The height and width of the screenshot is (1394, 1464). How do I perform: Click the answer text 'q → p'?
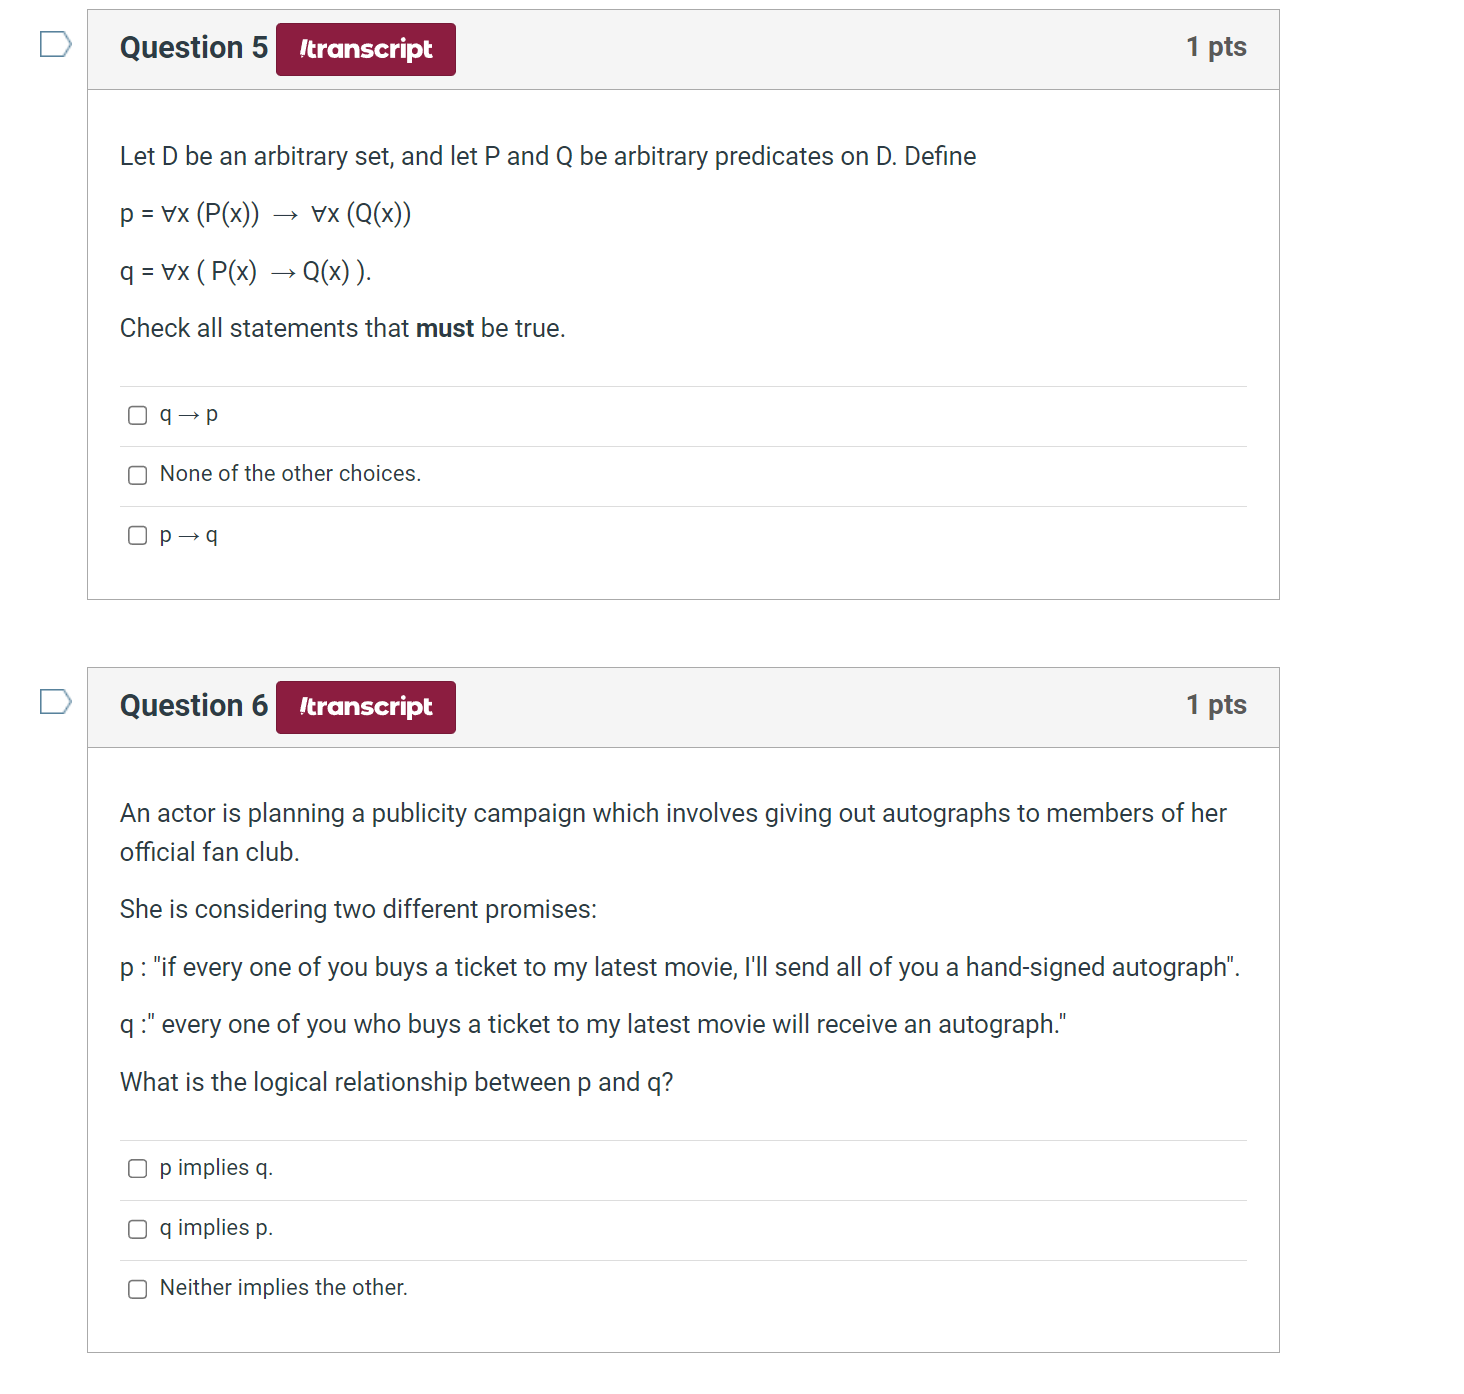188,413
